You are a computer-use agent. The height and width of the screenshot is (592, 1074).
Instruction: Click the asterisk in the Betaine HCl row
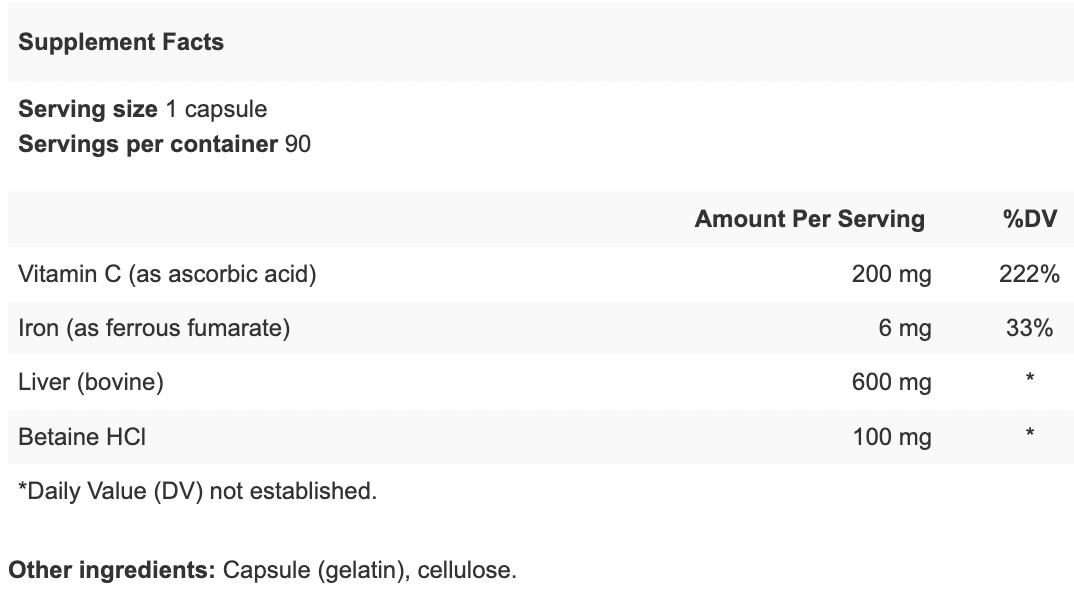pyautogui.click(x=1029, y=434)
